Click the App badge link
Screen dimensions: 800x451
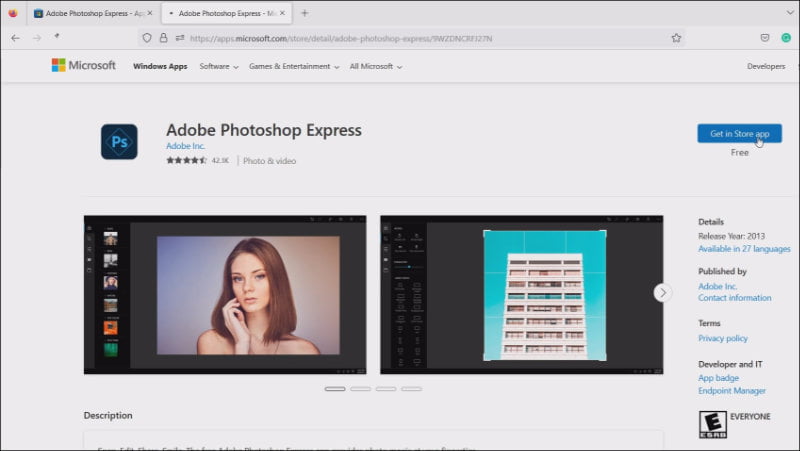pos(718,378)
